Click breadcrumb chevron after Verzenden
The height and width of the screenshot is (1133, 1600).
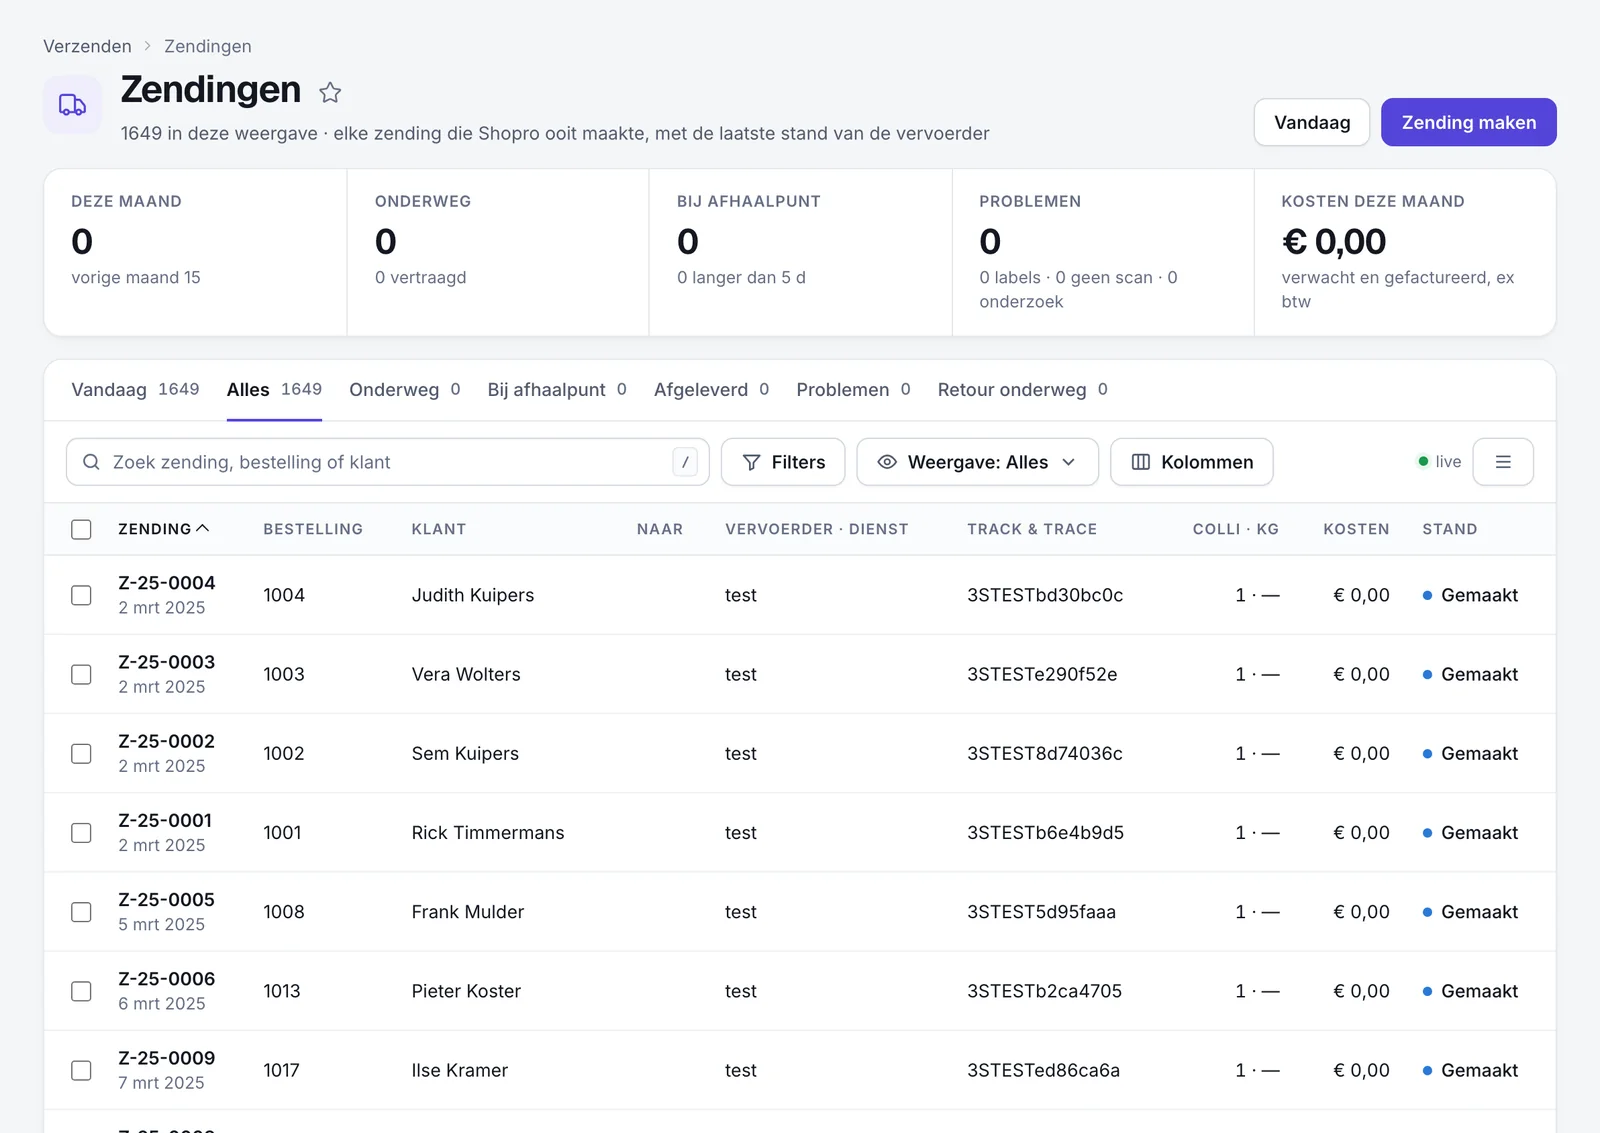pos(148,46)
